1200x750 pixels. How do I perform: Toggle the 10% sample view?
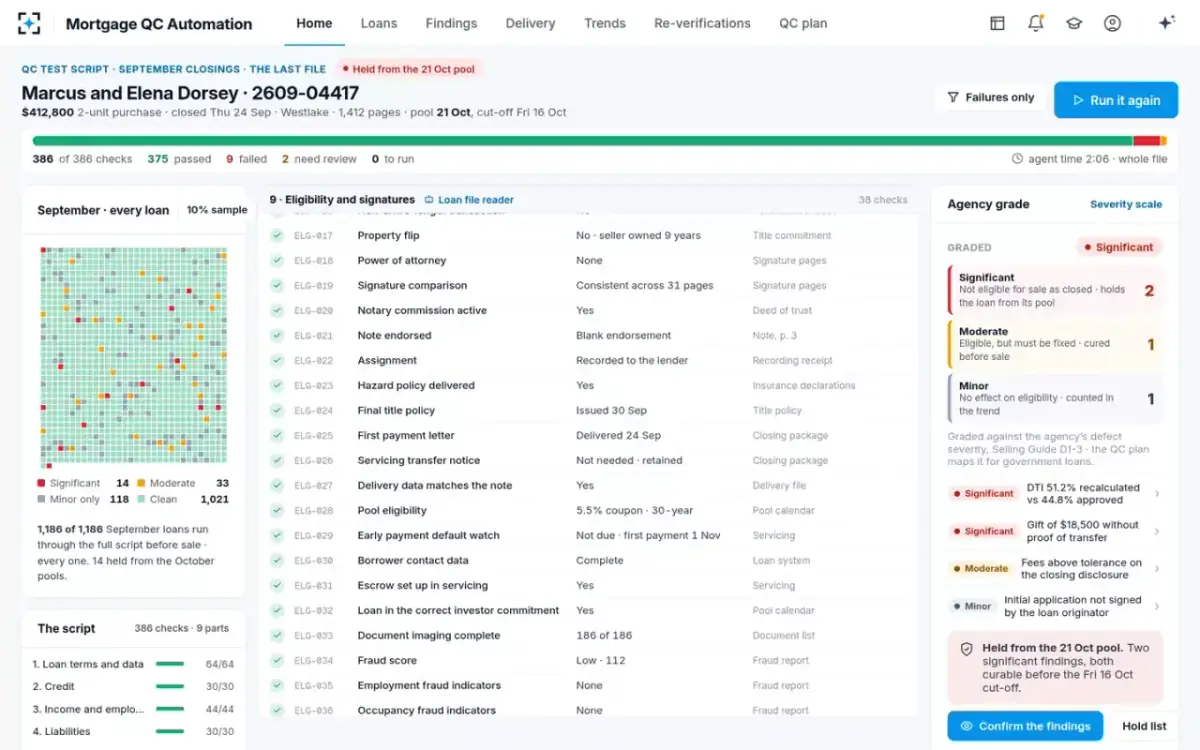click(x=217, y=210)
